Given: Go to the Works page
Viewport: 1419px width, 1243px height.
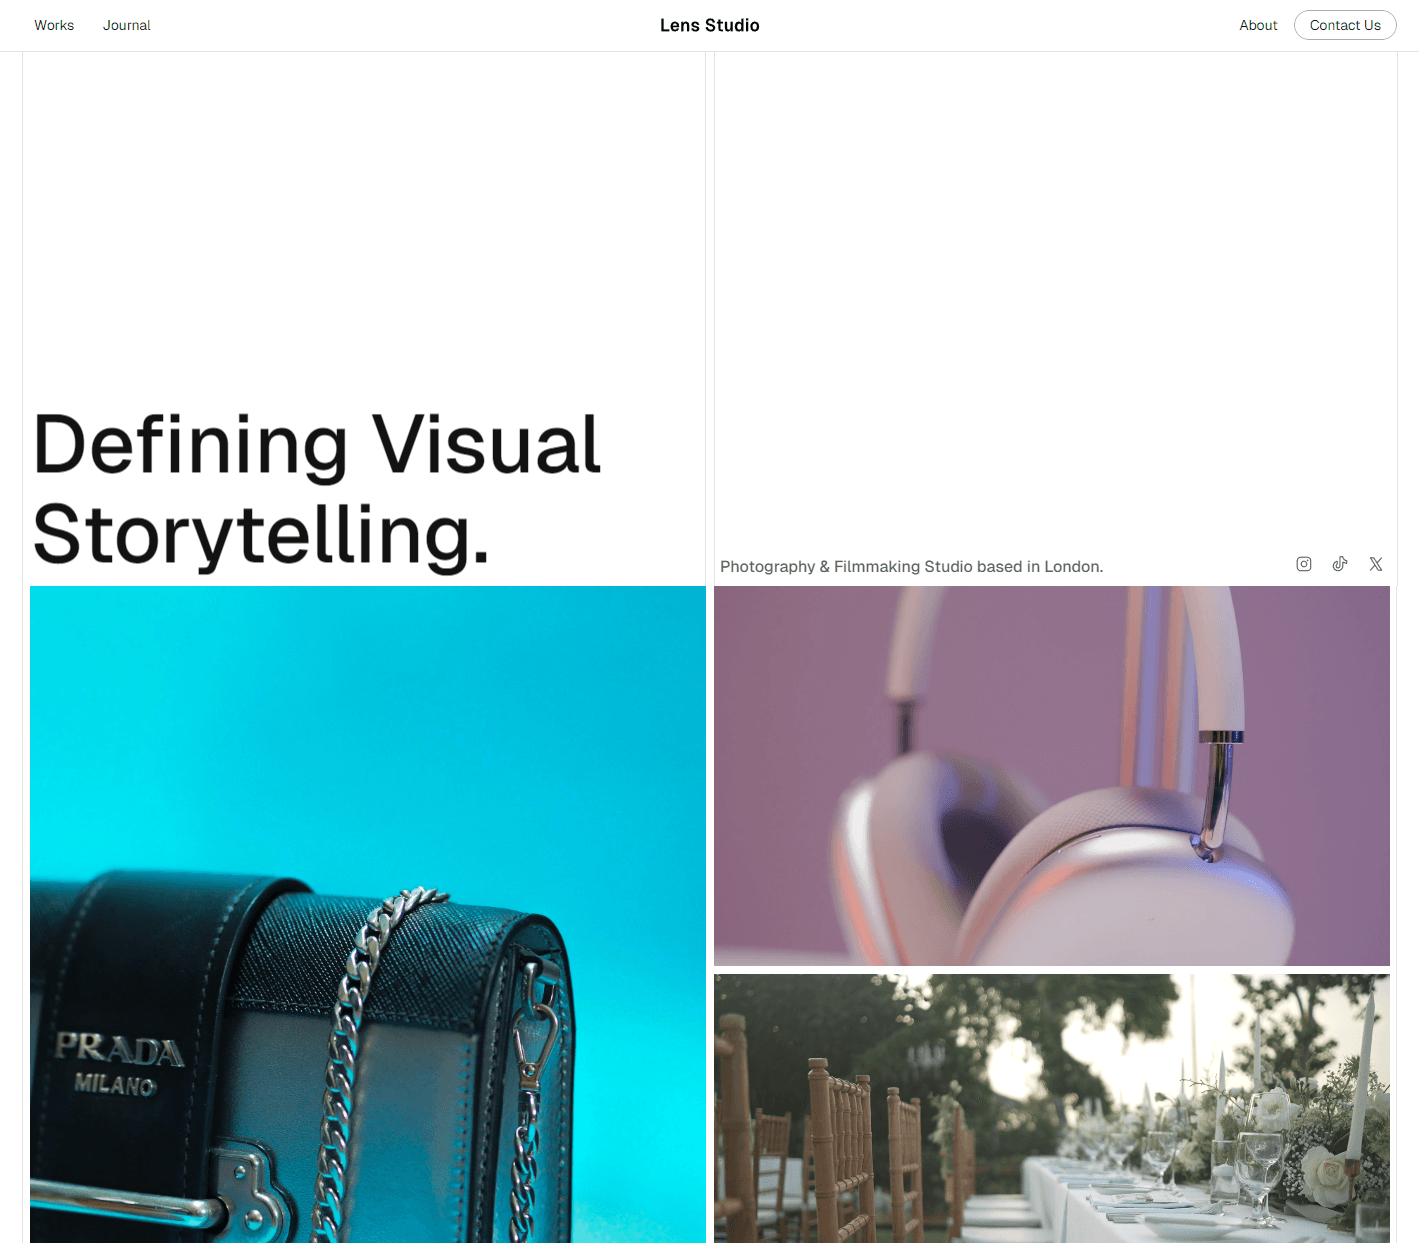Looking at the screenshot, I should (x=54, y=25).
